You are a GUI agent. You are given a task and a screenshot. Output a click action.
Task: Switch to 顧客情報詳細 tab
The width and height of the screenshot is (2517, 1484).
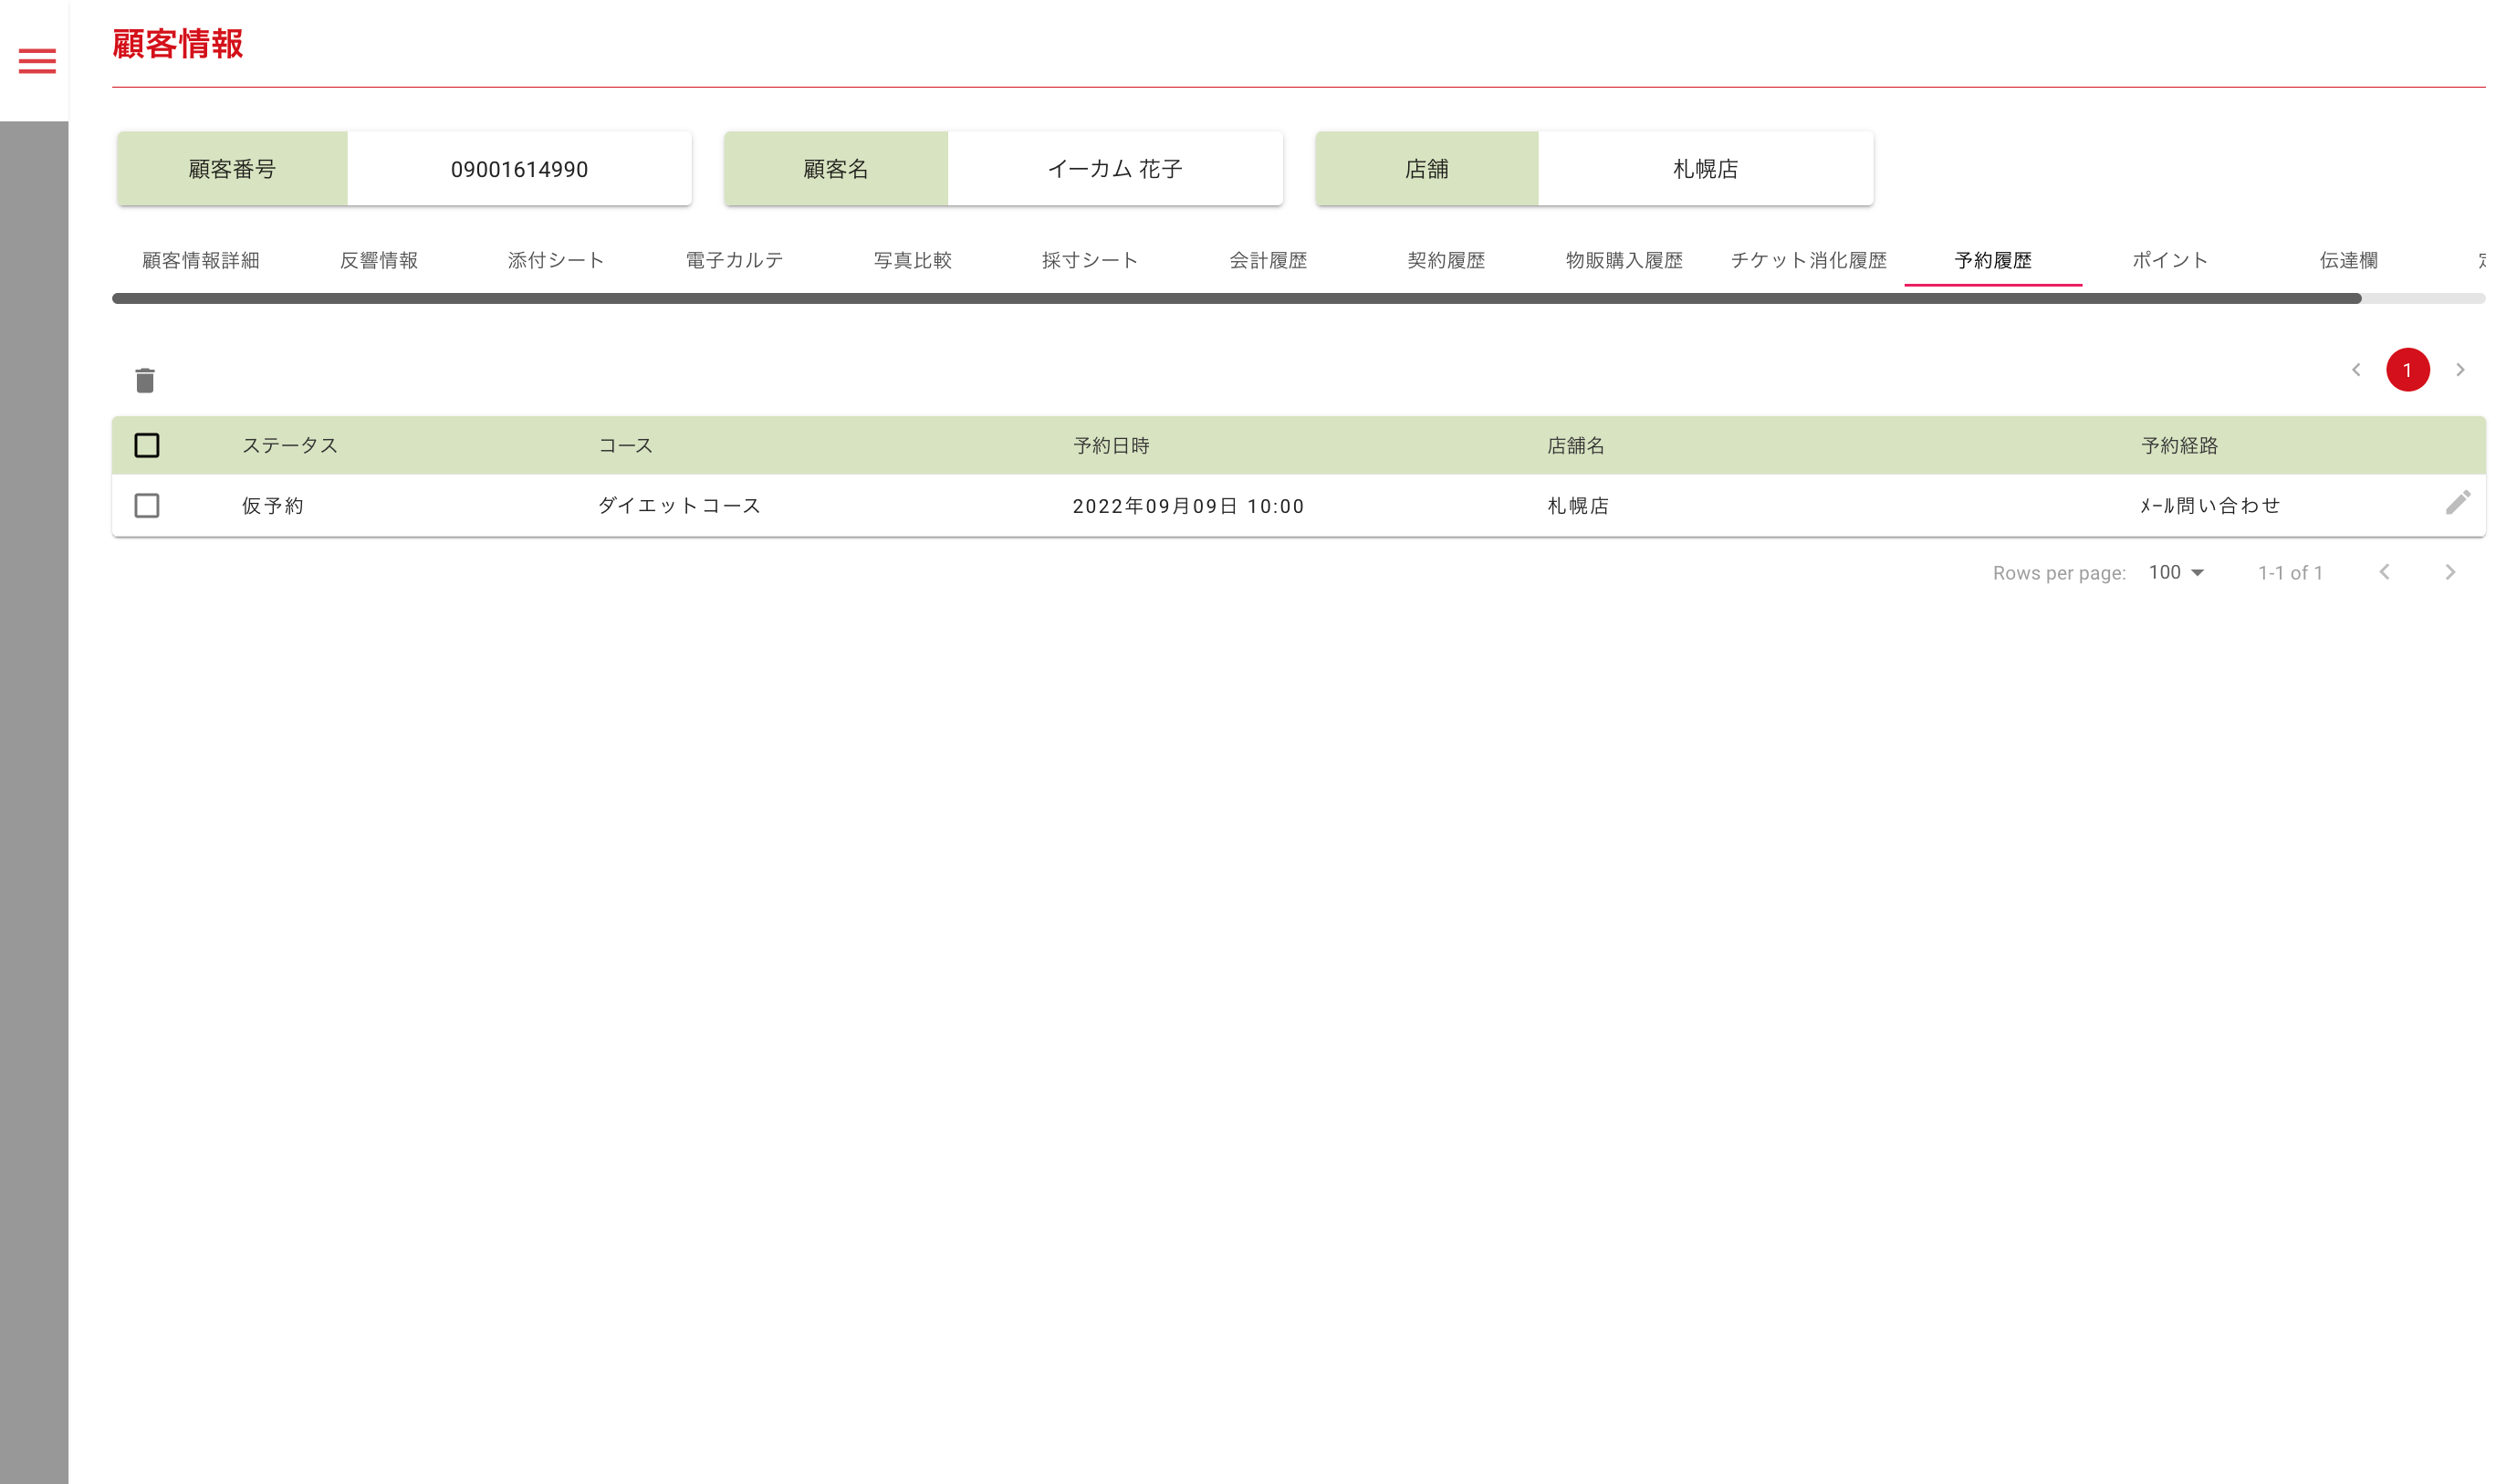click(x=201, y=260)
